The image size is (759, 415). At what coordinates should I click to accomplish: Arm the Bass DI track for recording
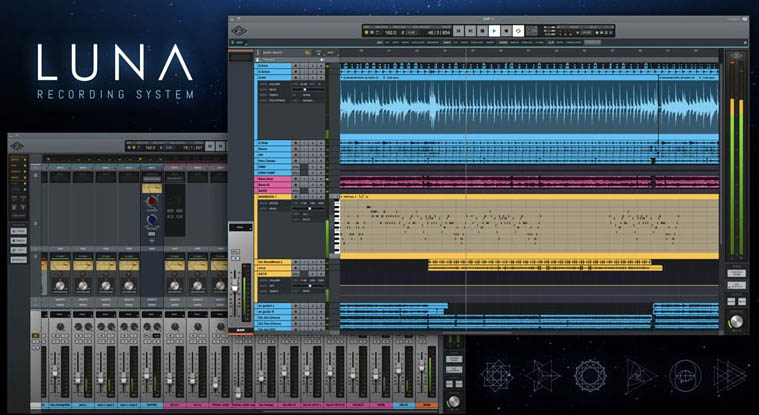point(296,184)
